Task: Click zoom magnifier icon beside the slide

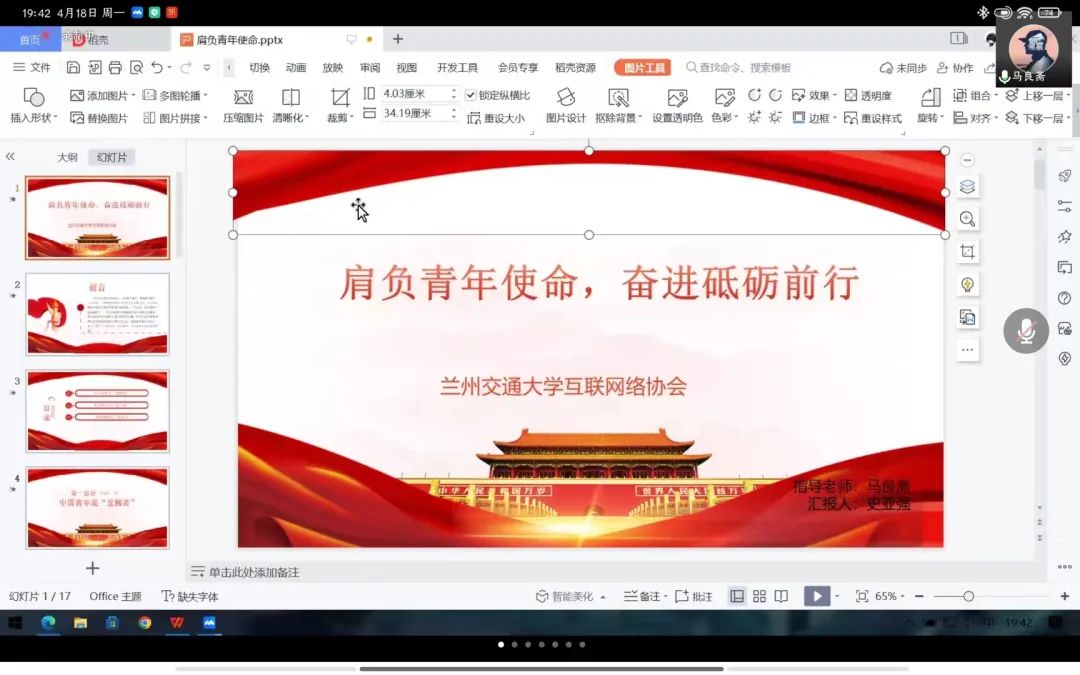Action: click(968, 219)
